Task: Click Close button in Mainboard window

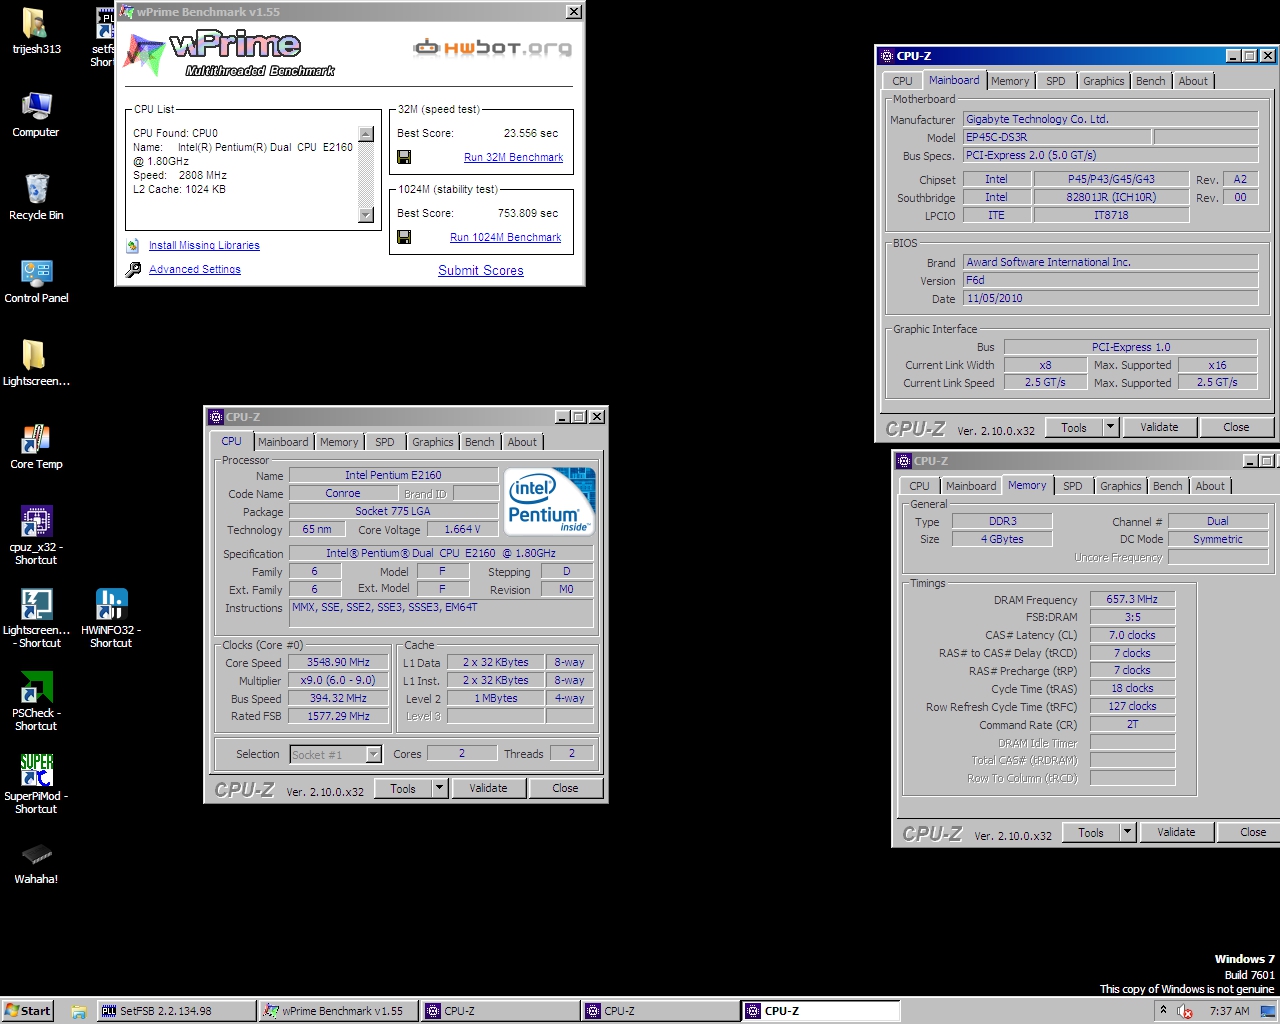Action: coord(1236,427)
